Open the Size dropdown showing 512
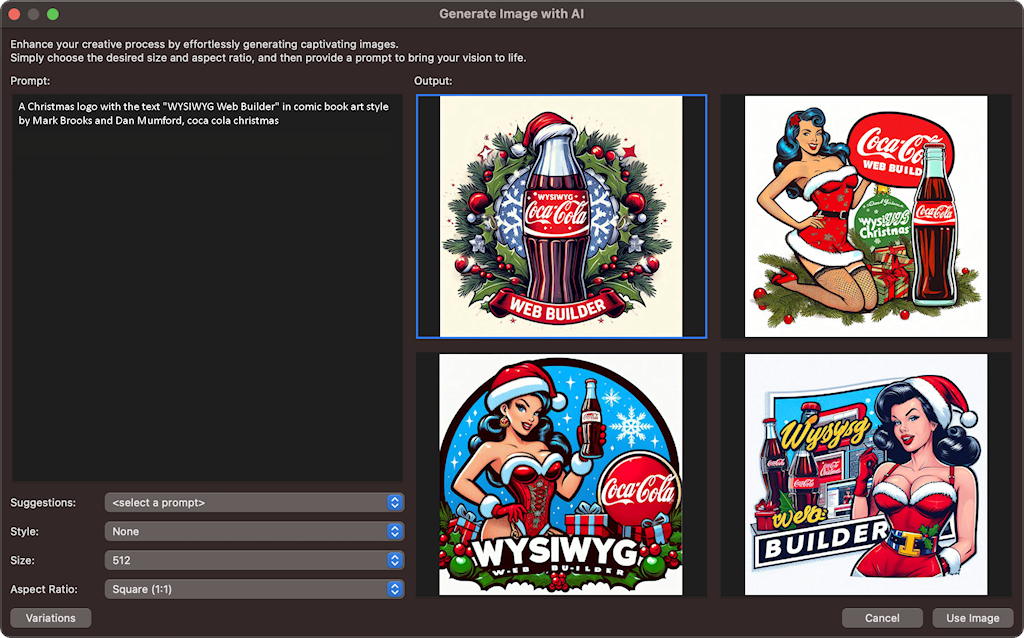The width and height of the screenshot is (1024, 638). [x=254, y=560]
